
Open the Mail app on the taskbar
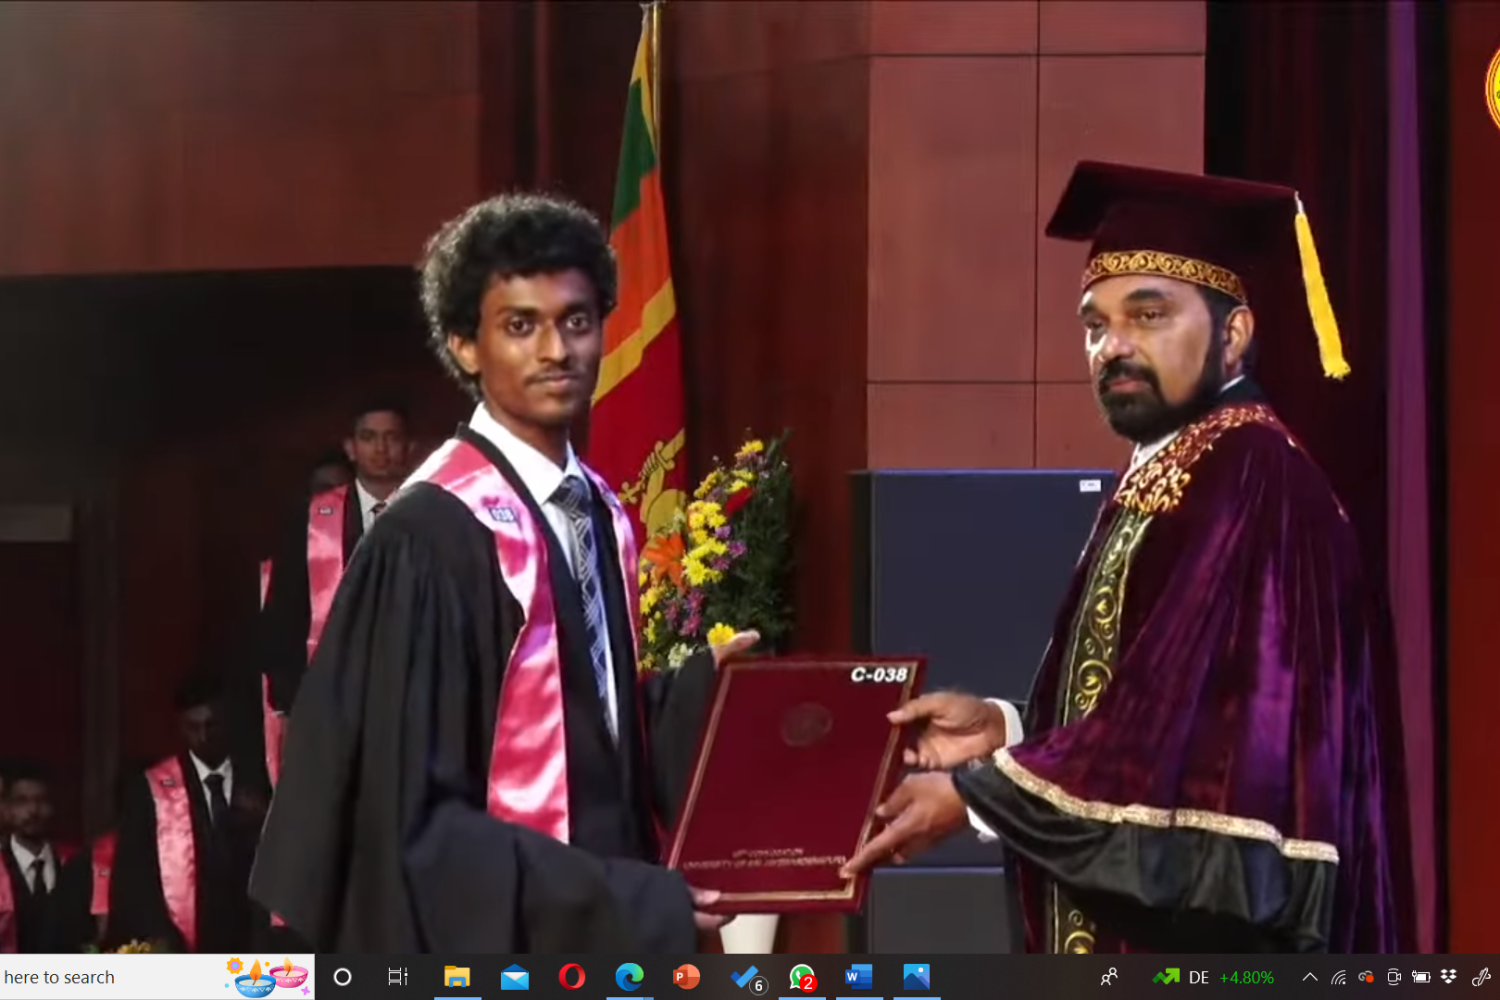(x=515, y=977)
